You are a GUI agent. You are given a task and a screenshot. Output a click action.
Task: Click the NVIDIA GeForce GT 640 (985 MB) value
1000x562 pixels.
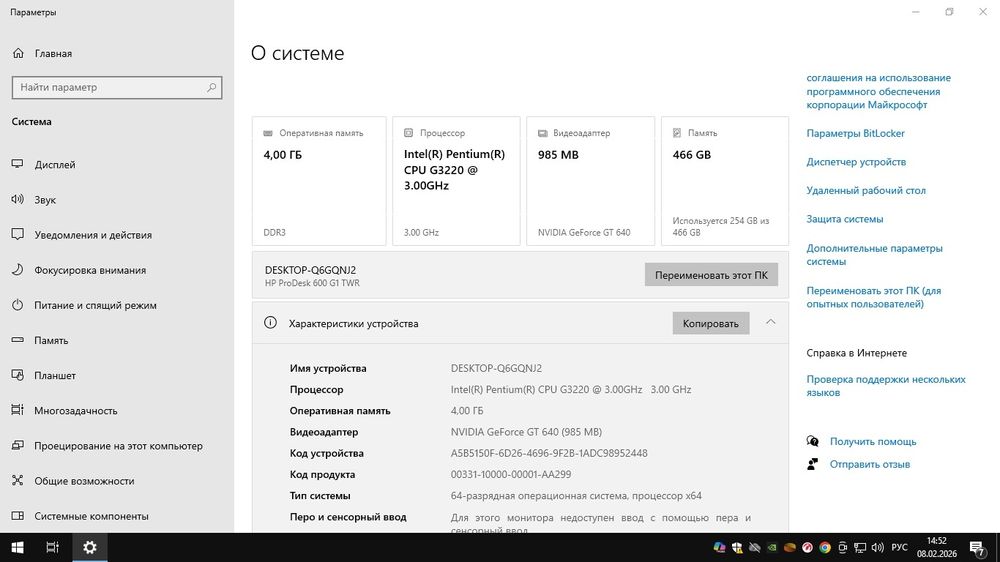tap(526, 432)
